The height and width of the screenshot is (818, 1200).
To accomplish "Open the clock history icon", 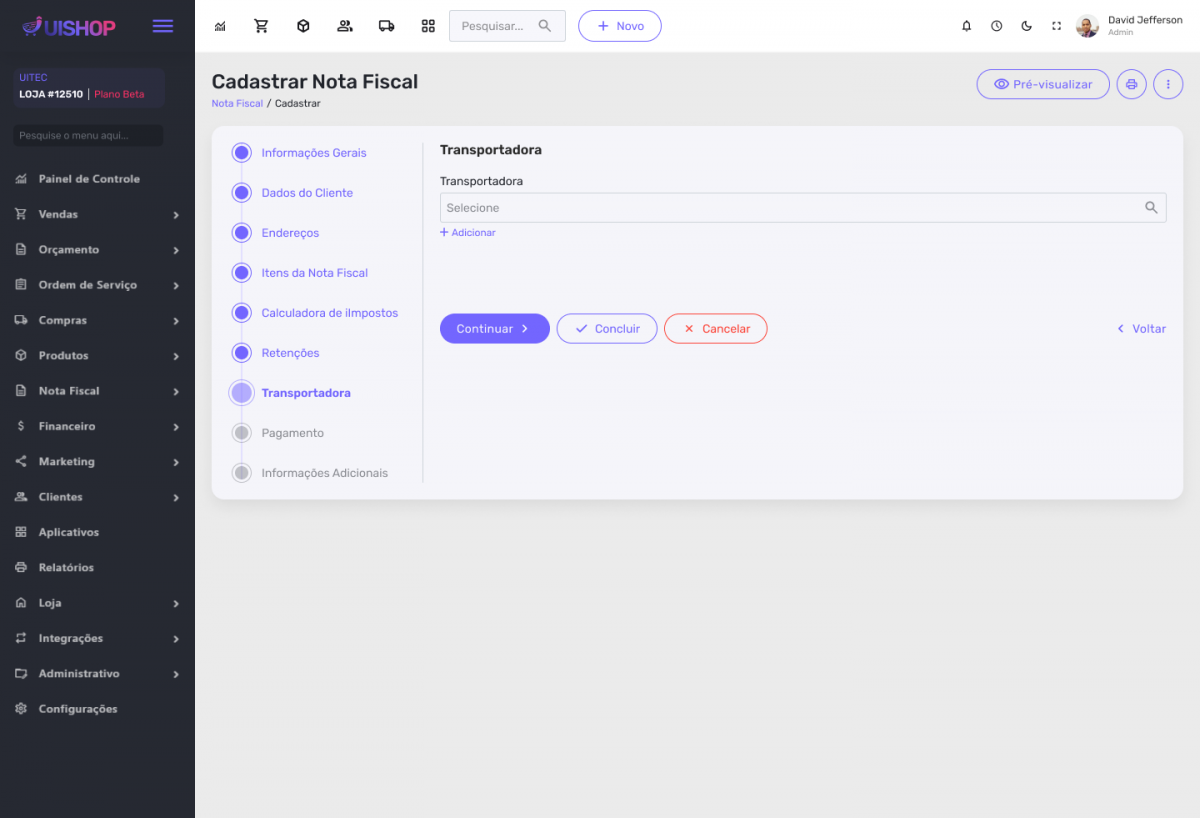I will pos(996,26).
